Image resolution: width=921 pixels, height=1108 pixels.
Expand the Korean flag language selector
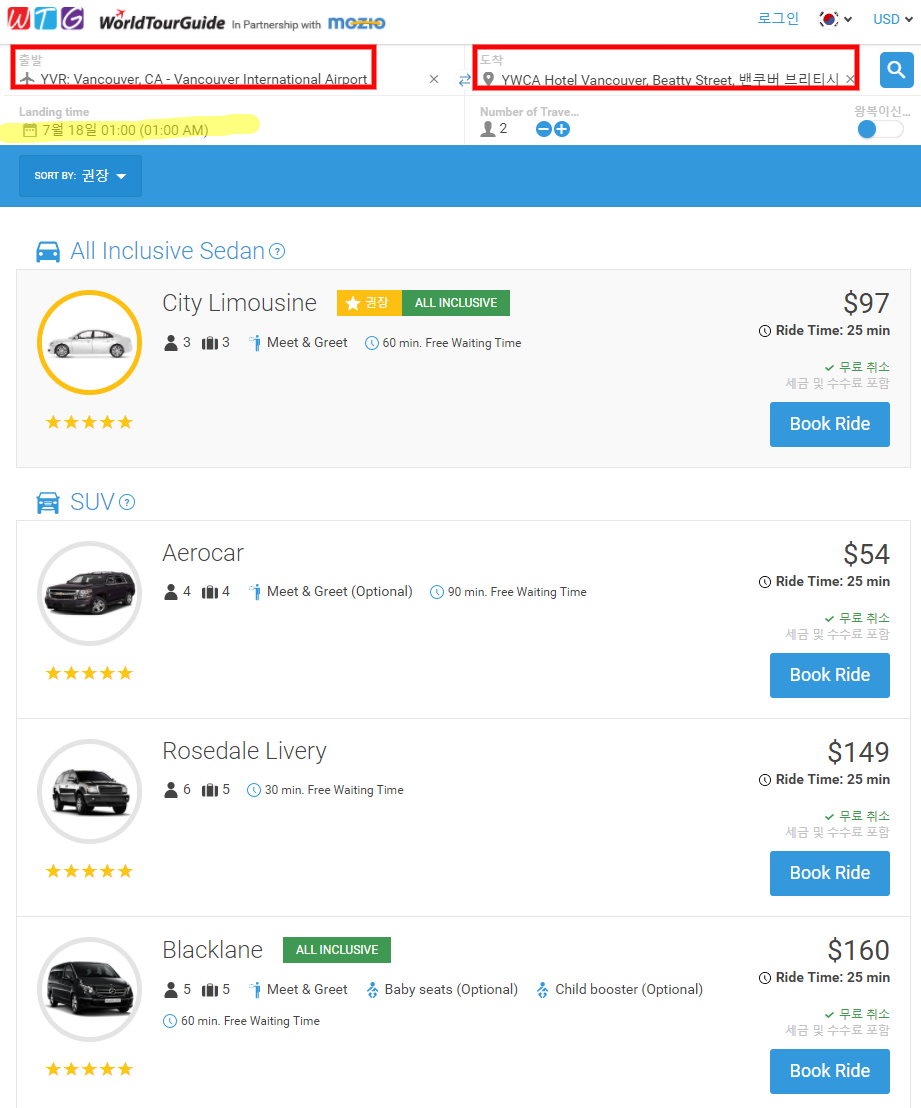pos(835,19)
